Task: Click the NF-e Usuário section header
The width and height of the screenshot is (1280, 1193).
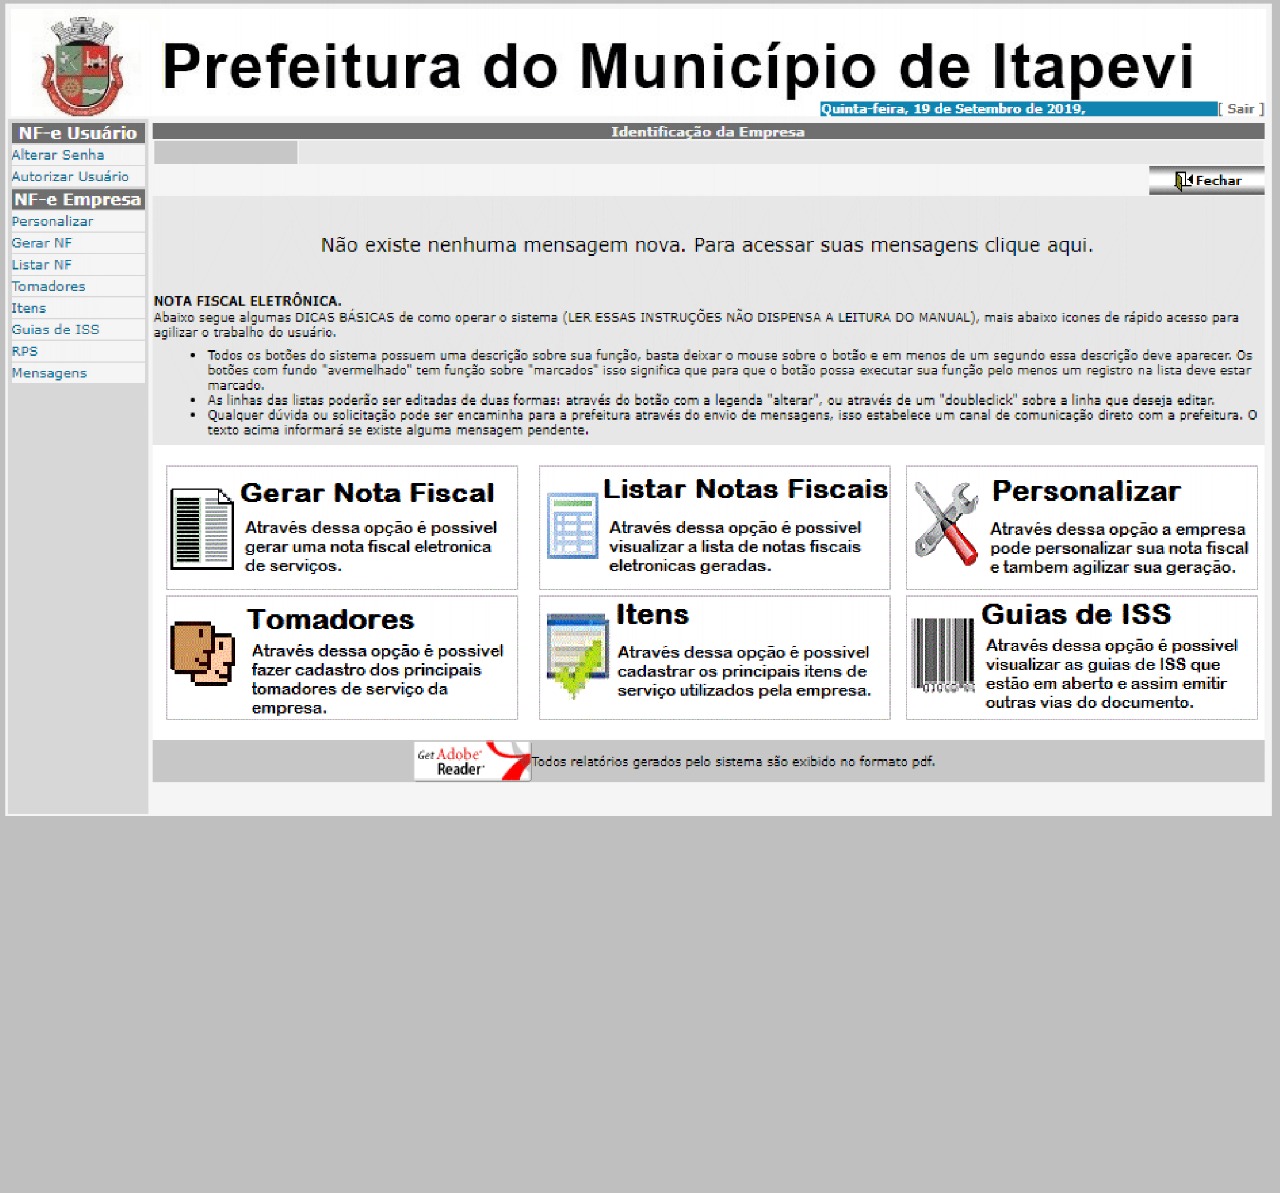Action: pos(78,133)
